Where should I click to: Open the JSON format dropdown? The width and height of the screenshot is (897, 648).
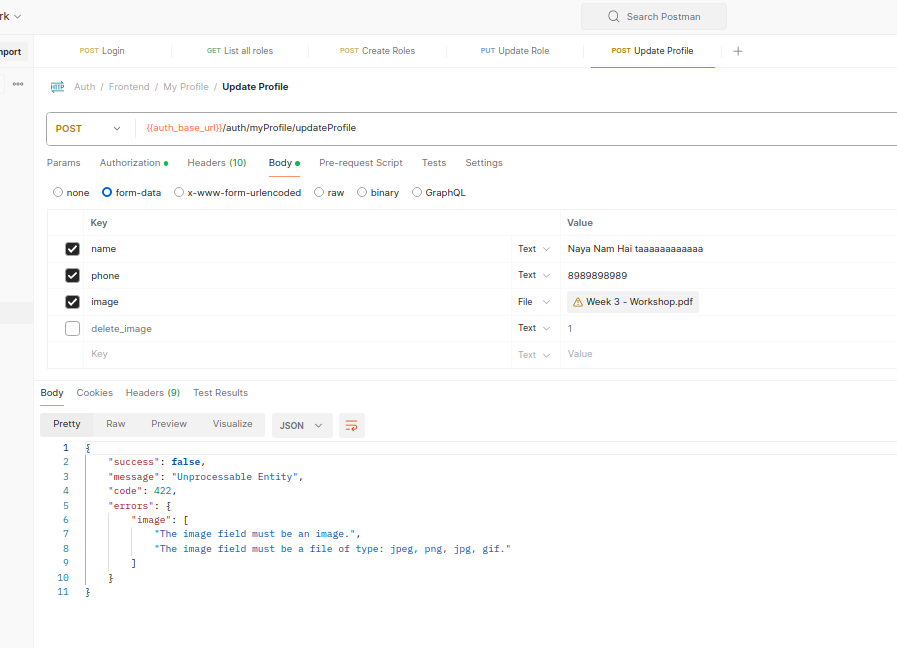pos(302,425)
